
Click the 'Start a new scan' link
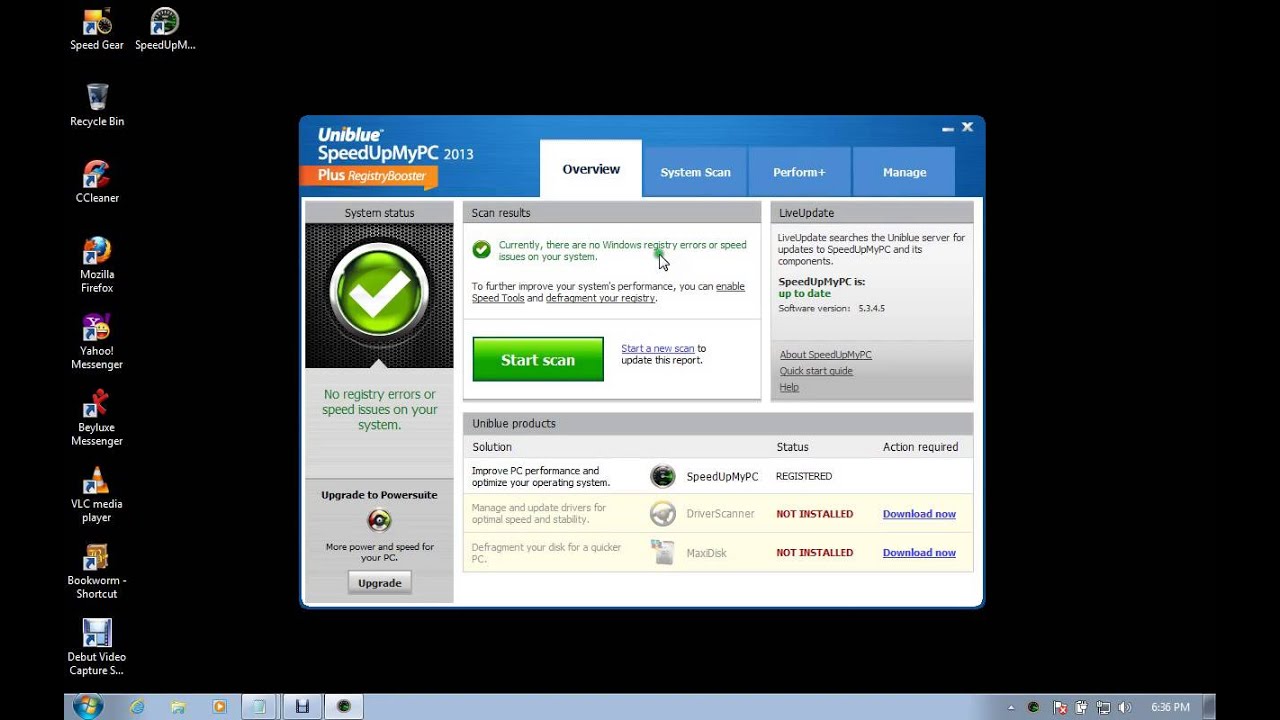(x=657, y=349)
